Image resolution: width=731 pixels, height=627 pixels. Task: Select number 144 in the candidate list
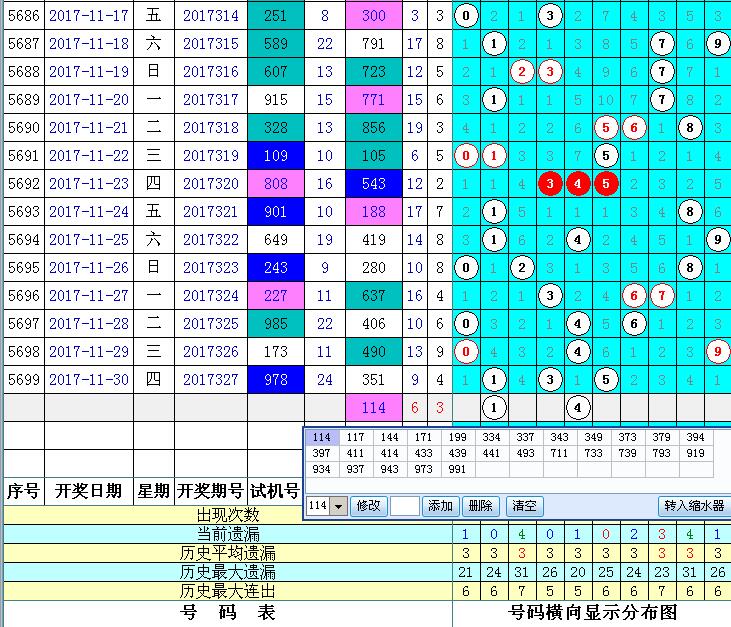coord(390,437)
